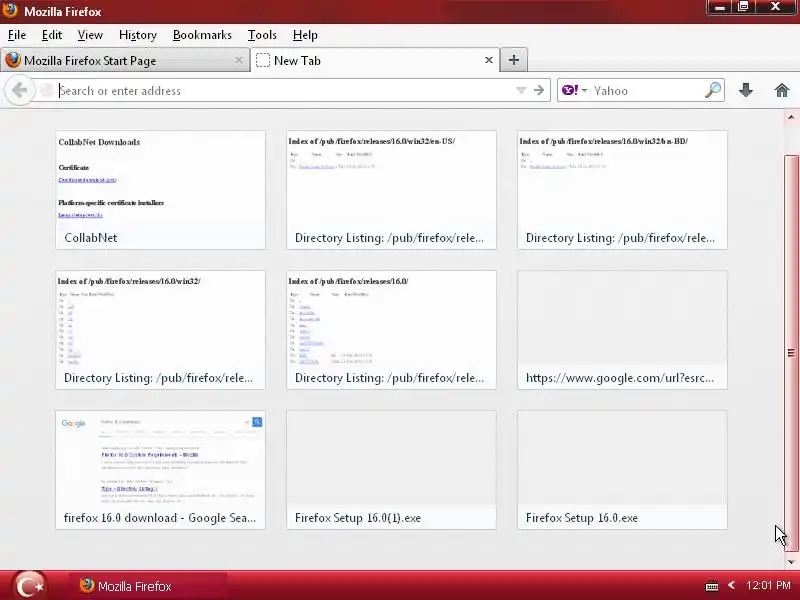This screenshot has width=800, height=600.
Task: Click the Go arrow in address bar
Action: pyautogui.click(x=539, y=90)
